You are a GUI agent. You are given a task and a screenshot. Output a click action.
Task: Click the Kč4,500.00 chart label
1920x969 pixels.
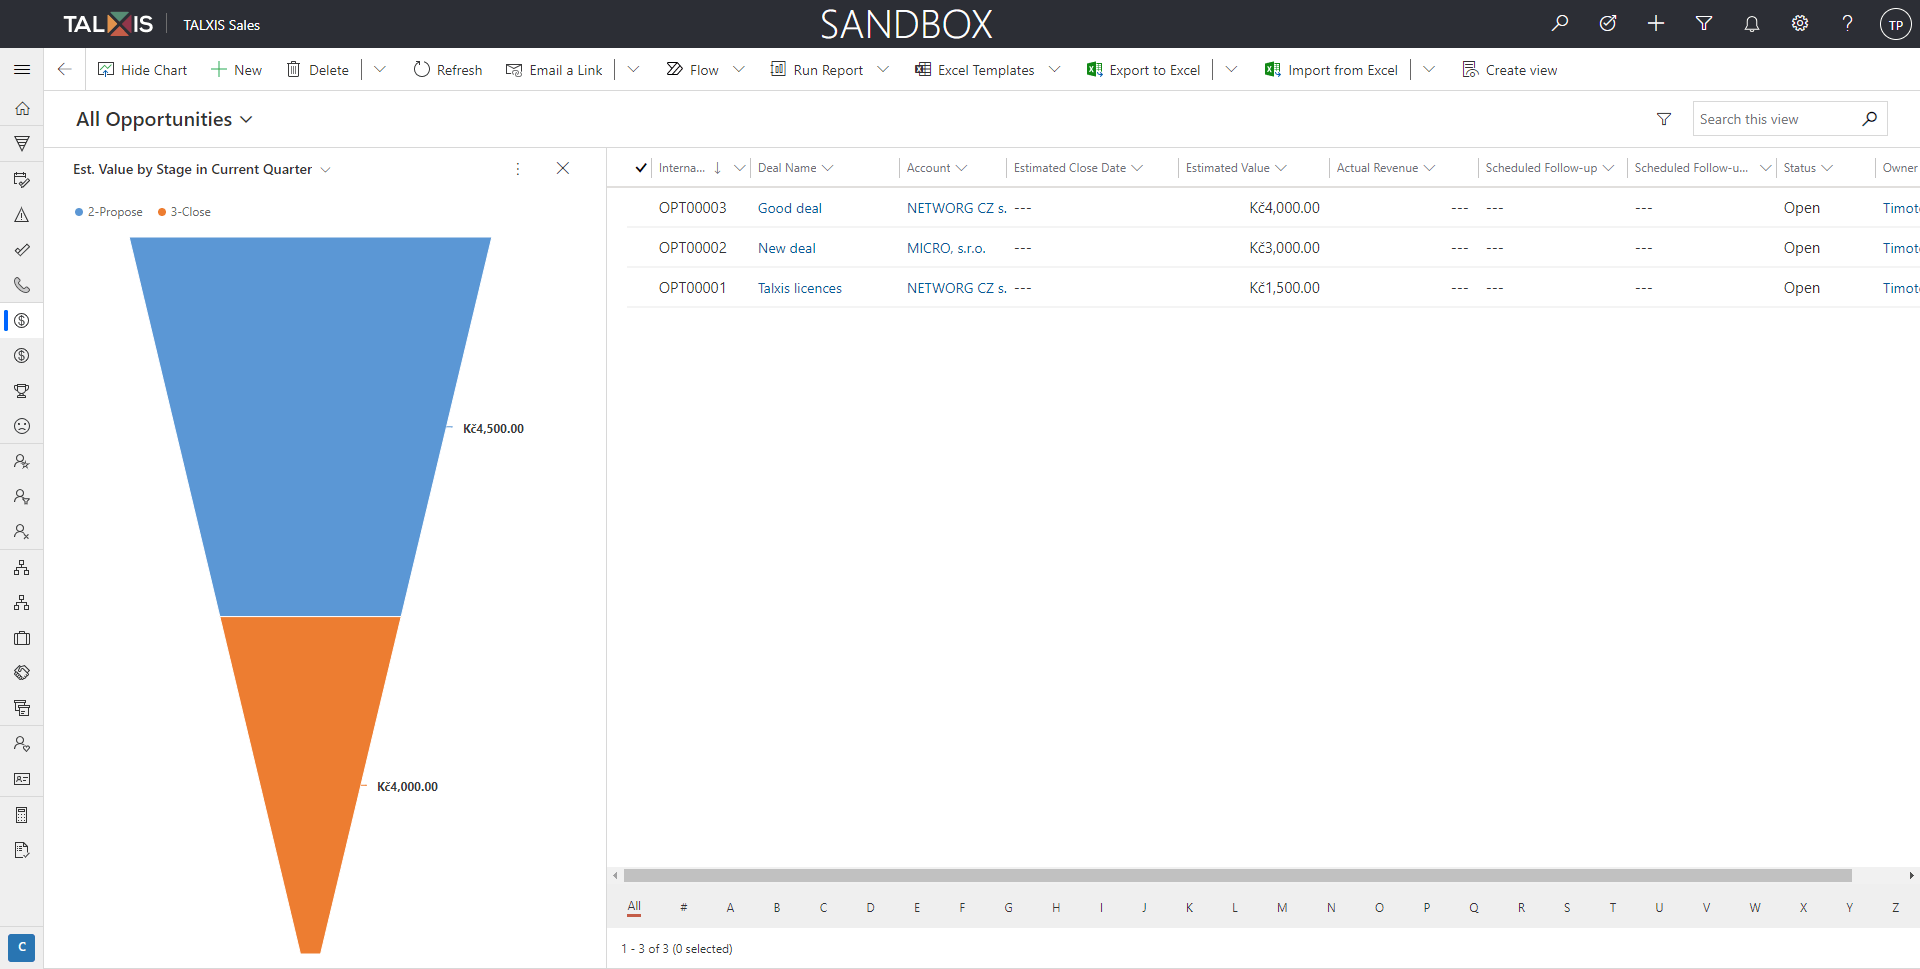493,428
